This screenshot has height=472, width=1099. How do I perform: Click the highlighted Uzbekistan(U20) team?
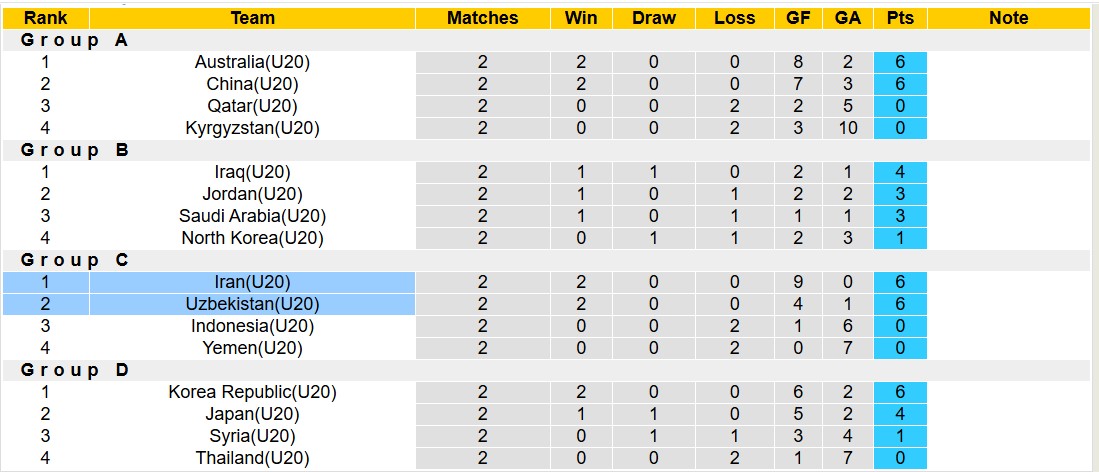pyautogui.click(x=252, y=304)
